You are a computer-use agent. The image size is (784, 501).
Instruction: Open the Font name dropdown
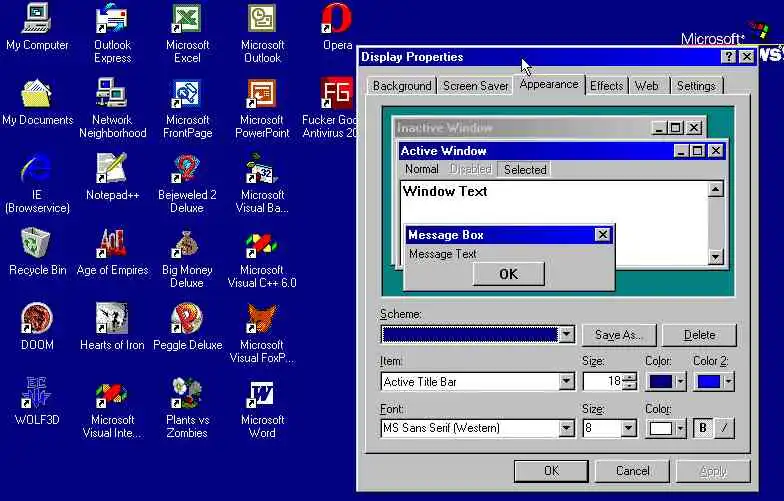point(566,428)
